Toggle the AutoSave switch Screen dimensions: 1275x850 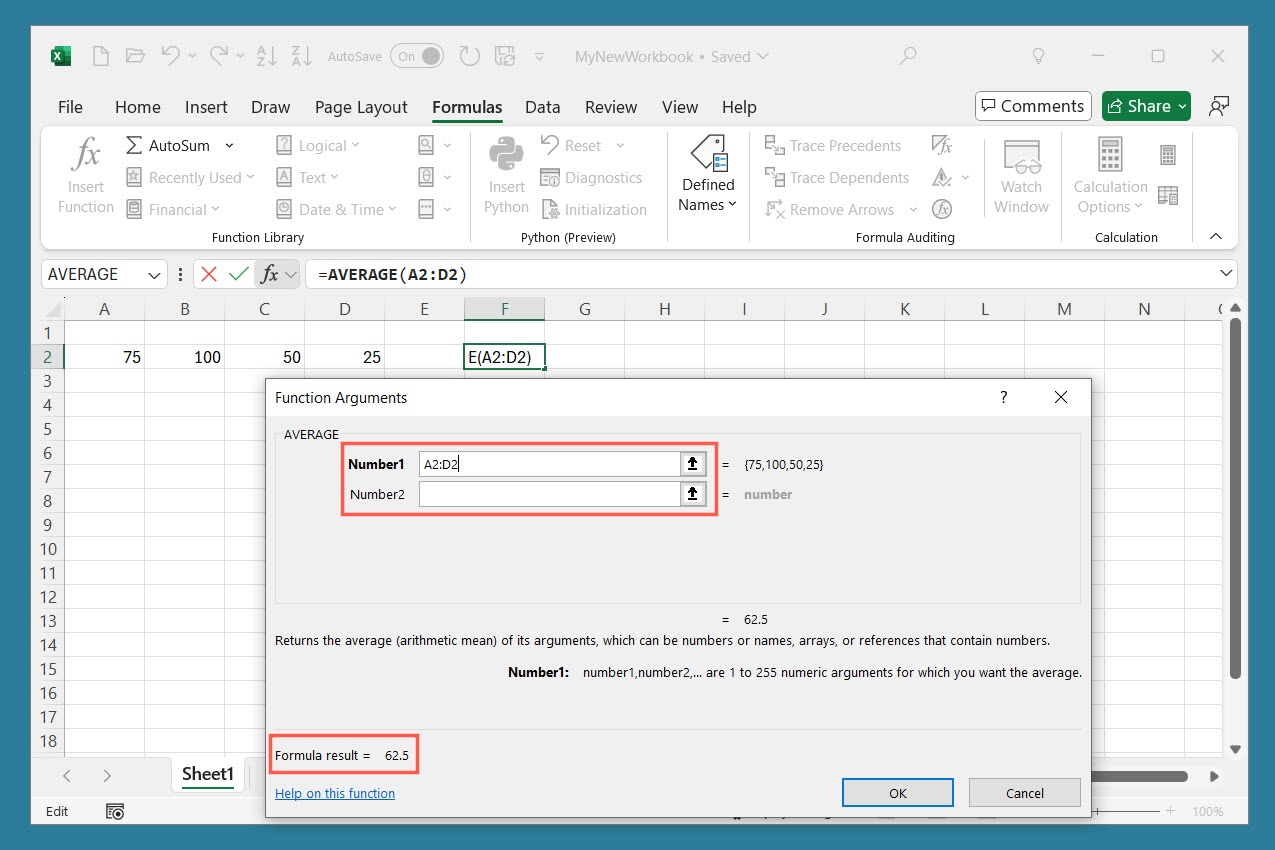417,56
